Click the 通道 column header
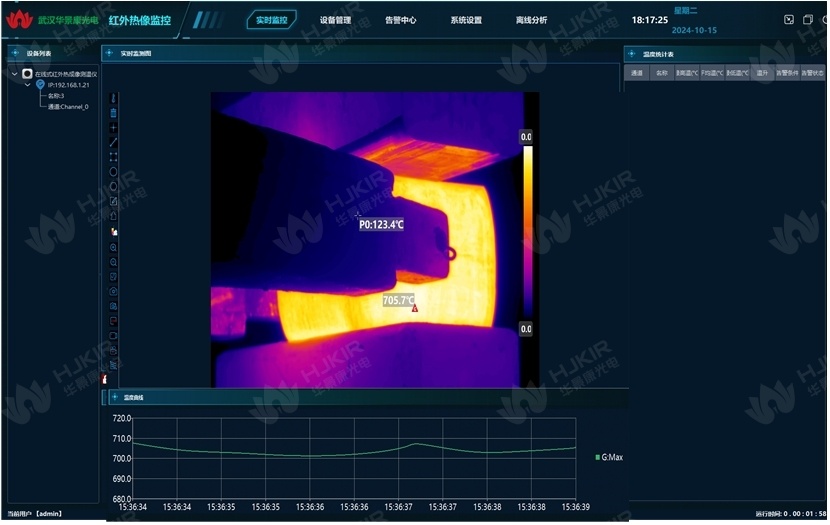Image resolution: width=830 pixels, height=525 pixels. click(637, 73)
